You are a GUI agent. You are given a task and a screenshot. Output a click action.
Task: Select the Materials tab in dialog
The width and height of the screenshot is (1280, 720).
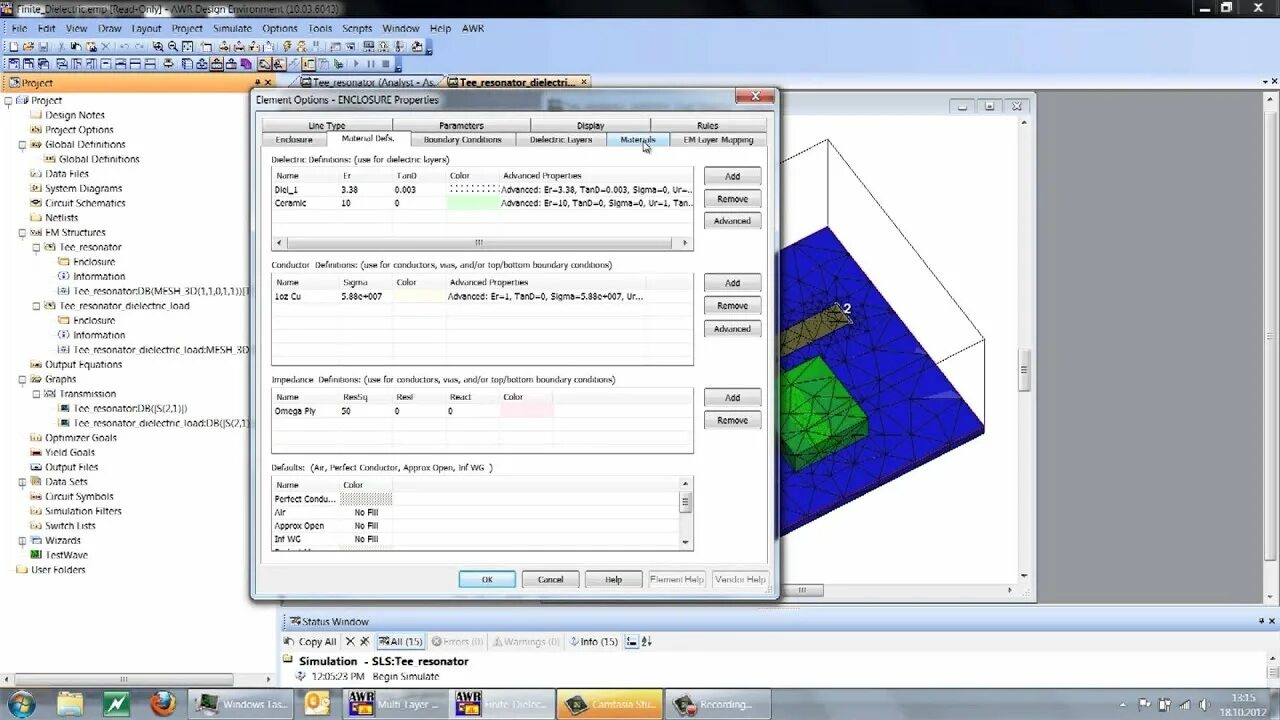coord(637,140)
